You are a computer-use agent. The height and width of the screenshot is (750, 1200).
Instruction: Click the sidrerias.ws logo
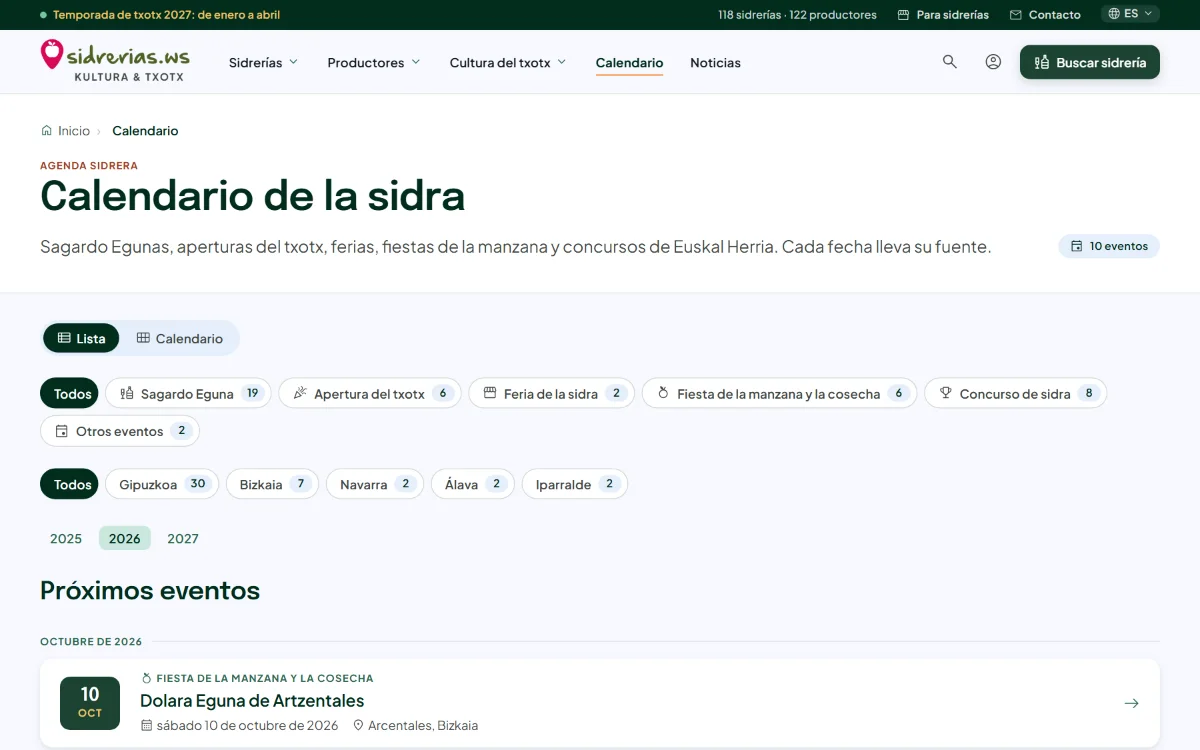(115, 61)
